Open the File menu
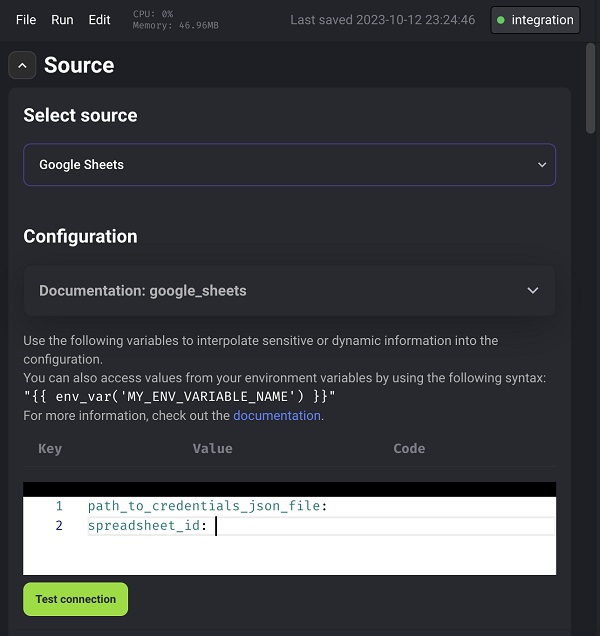 26,20
